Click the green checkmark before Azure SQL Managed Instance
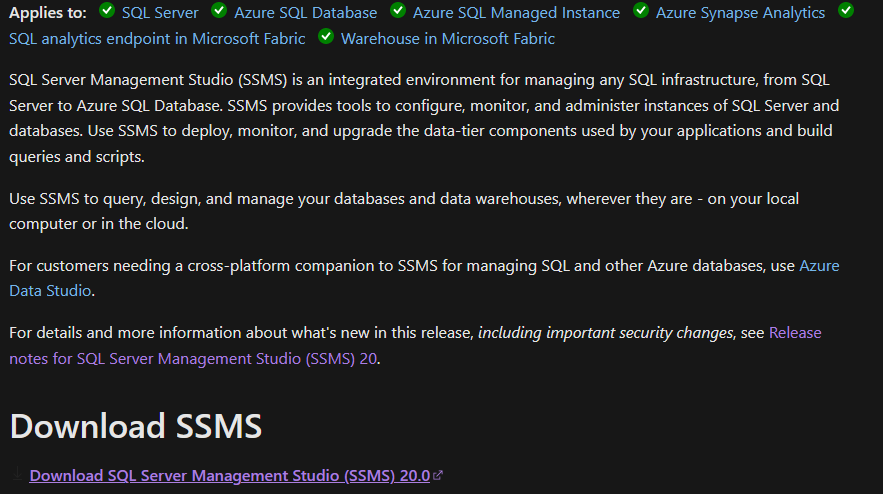This screenshot has width=883, height=494. (x=398, y=10)
